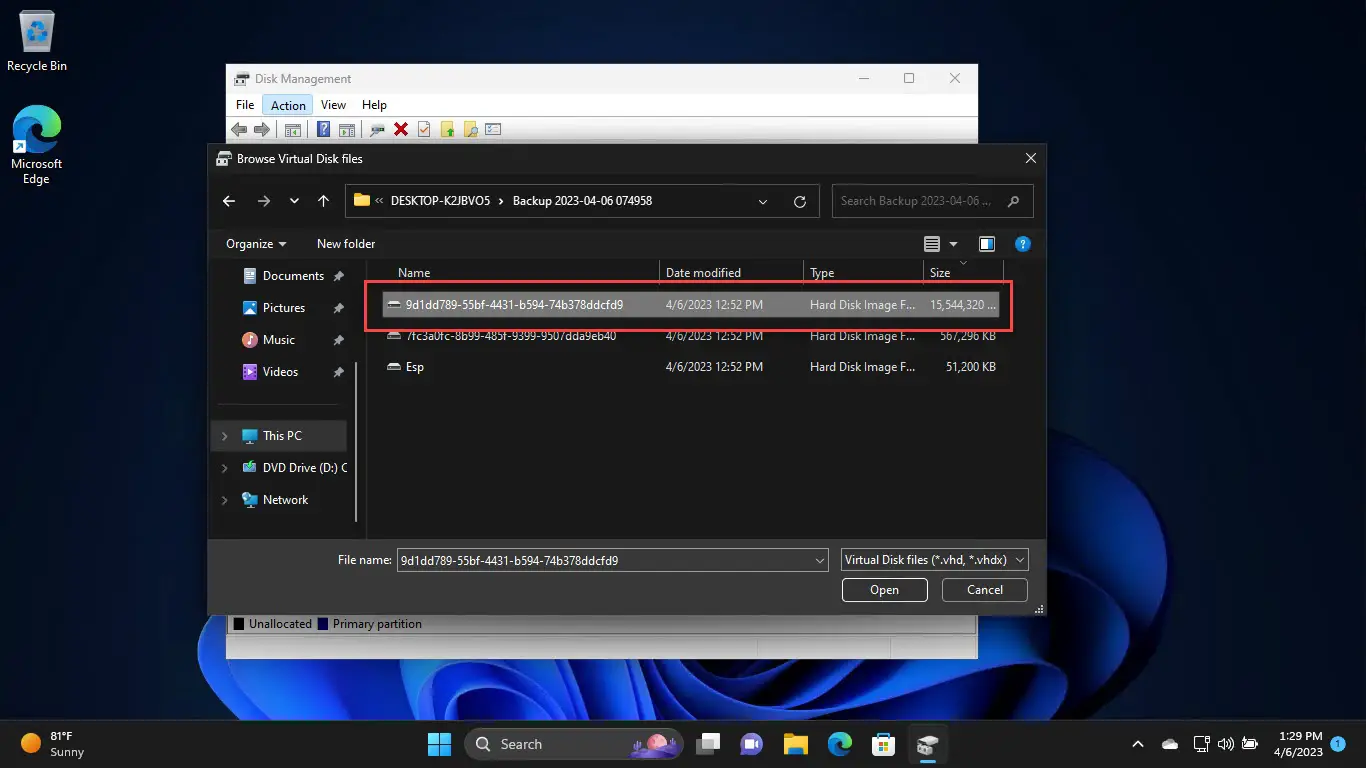This screenshot has height=768, width=1366.
Task: Open Task View from taskbar
Action: tap(709, 744)
